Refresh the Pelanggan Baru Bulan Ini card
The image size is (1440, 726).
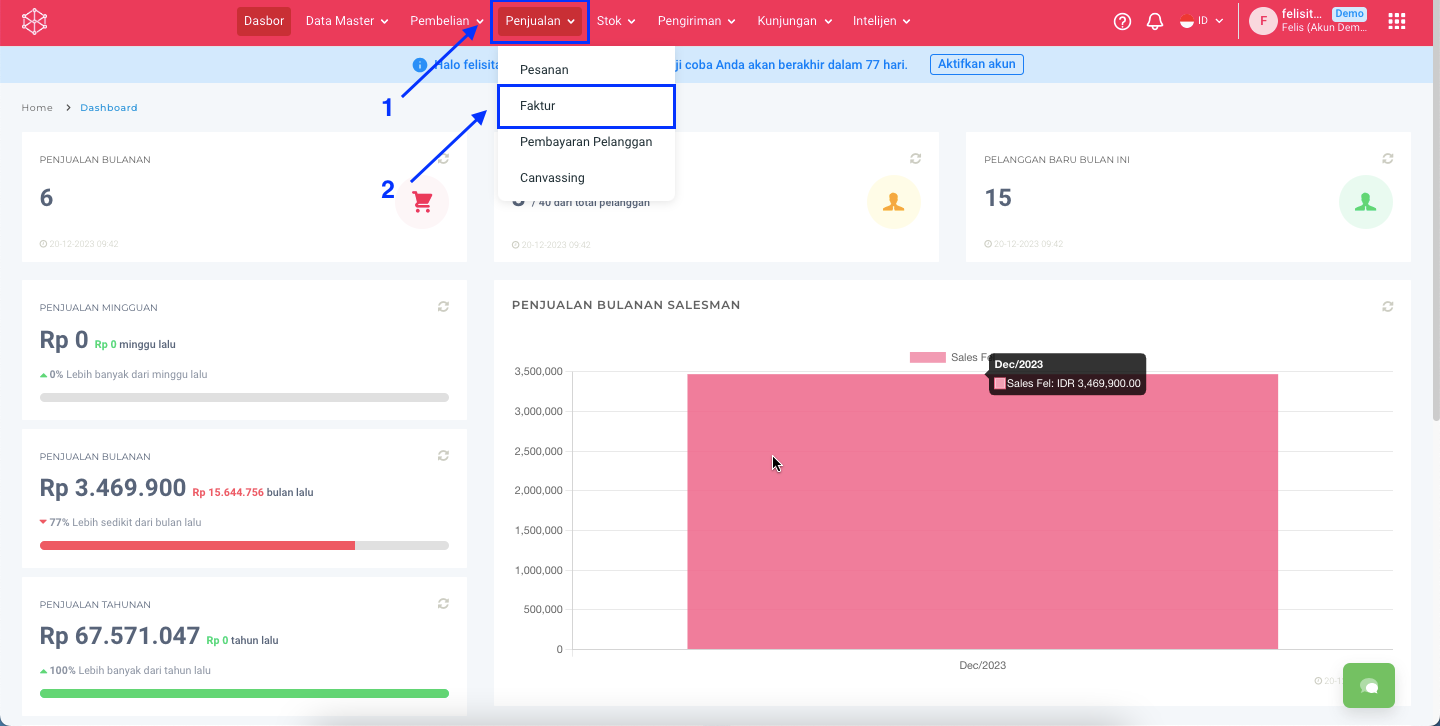pyautogui.click(x=1387, y=159)
